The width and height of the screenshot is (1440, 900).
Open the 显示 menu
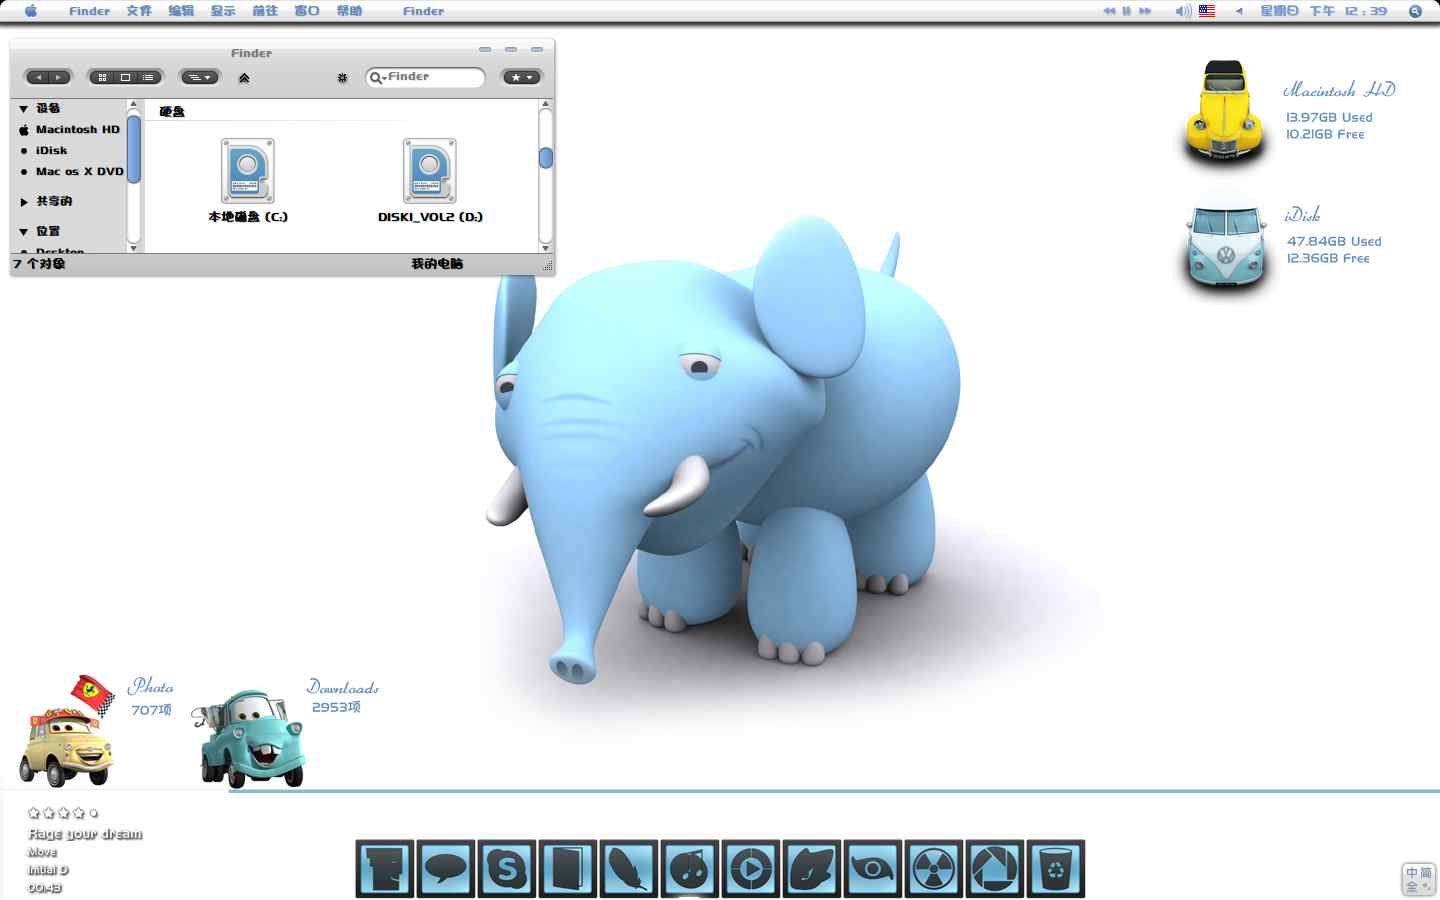(223, 11)
